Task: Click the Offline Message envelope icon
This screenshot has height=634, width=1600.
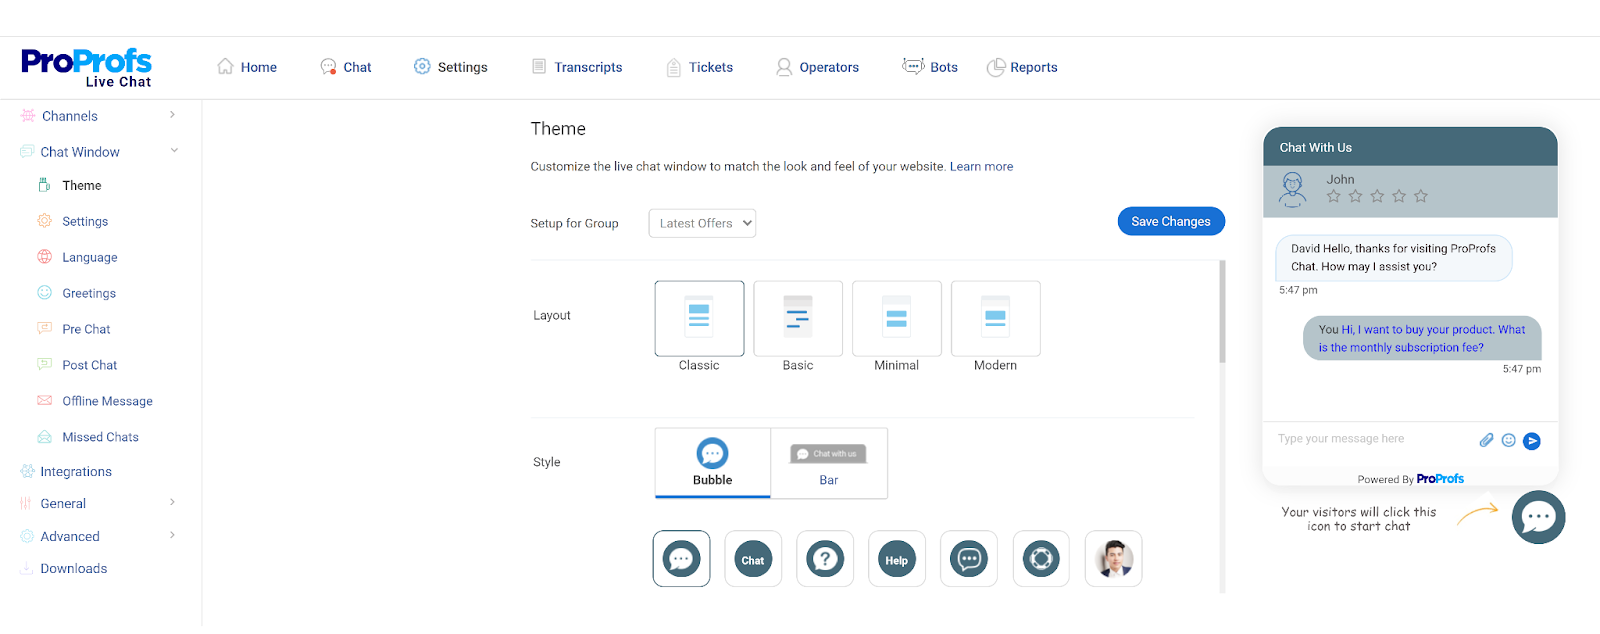Action: 44,401
